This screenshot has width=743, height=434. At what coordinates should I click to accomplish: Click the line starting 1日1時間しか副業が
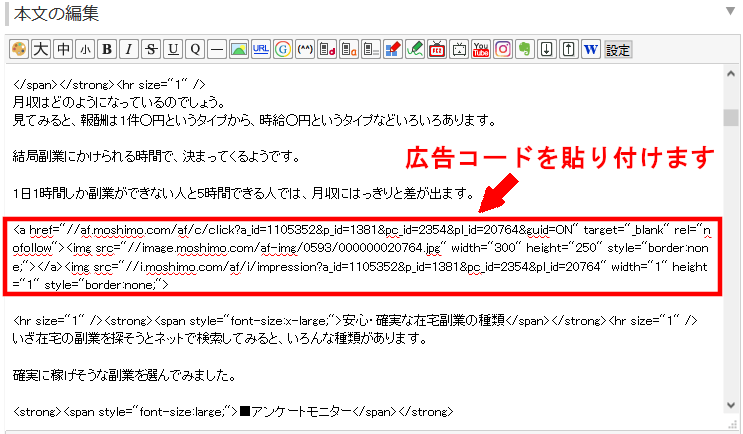tap(244, 193)
